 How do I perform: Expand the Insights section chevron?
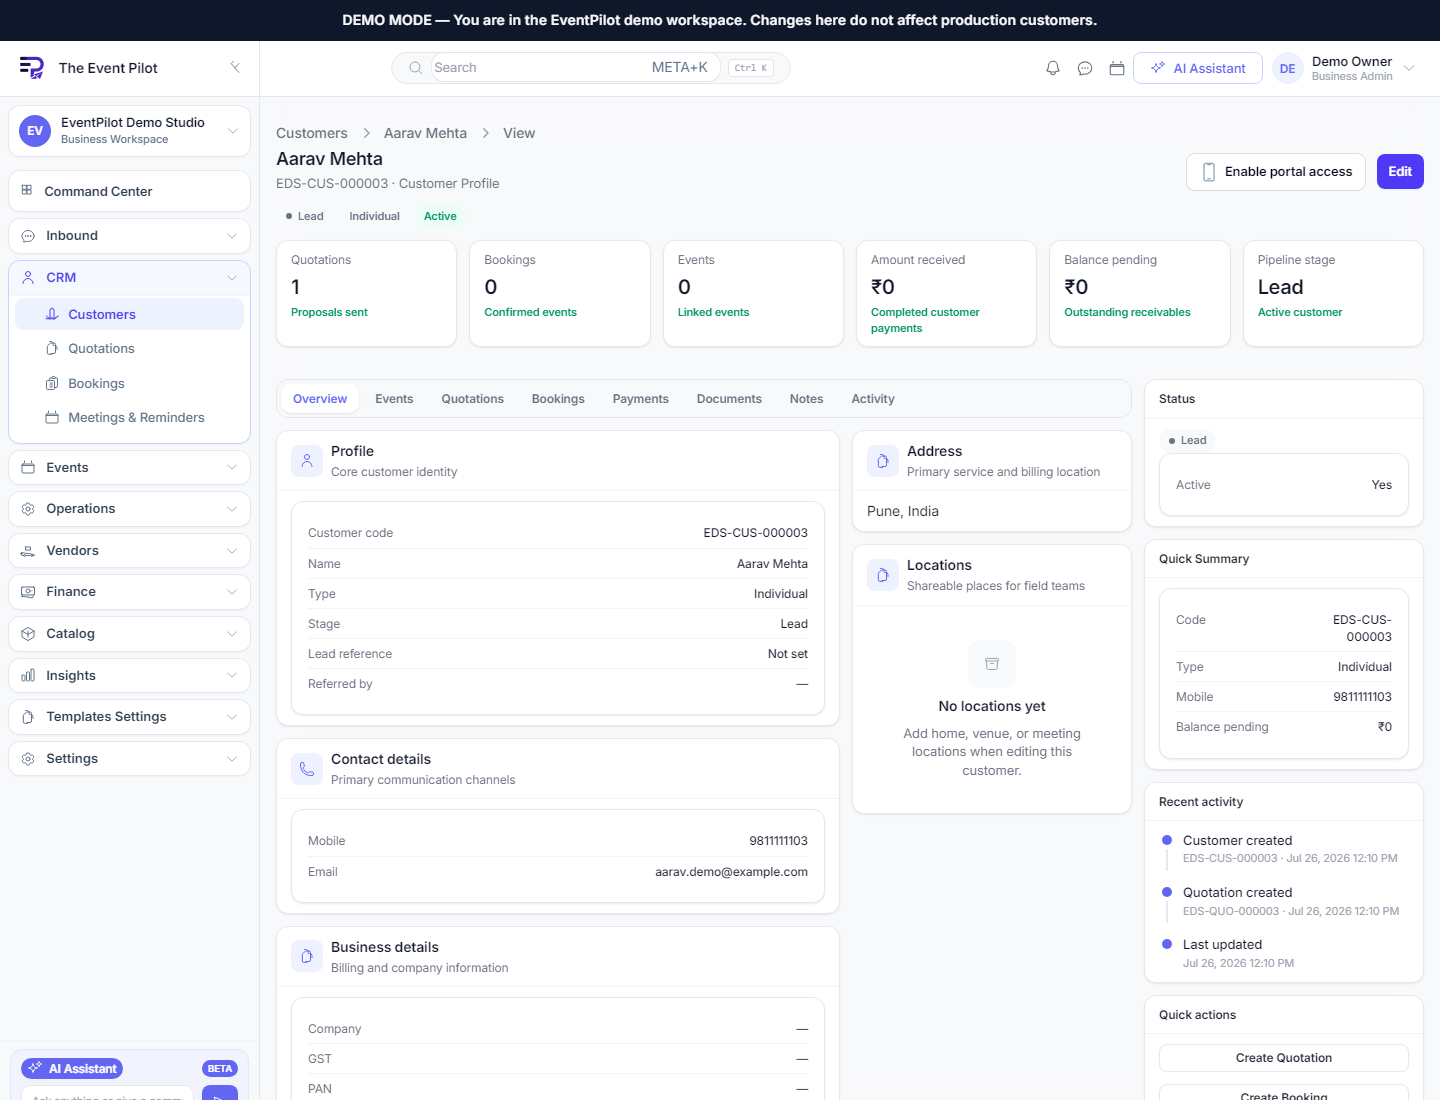(x=232, y=676)
